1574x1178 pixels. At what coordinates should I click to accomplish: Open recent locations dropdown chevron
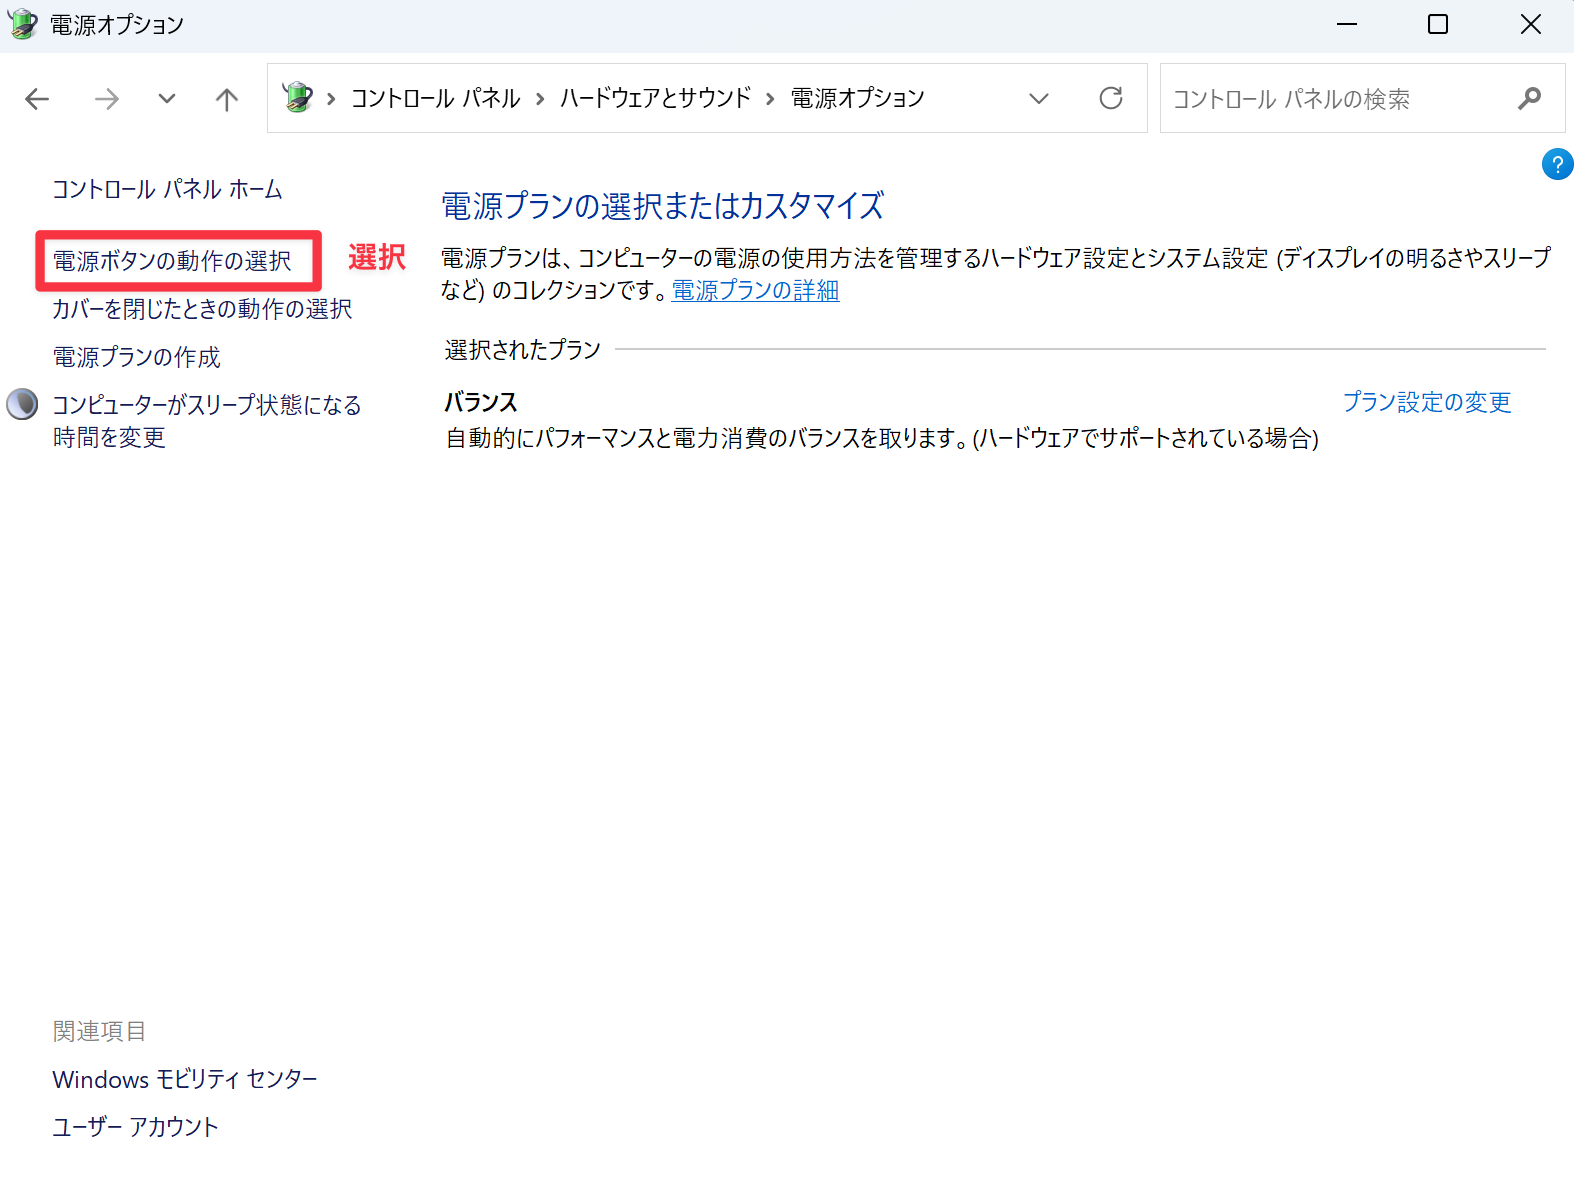167,99
